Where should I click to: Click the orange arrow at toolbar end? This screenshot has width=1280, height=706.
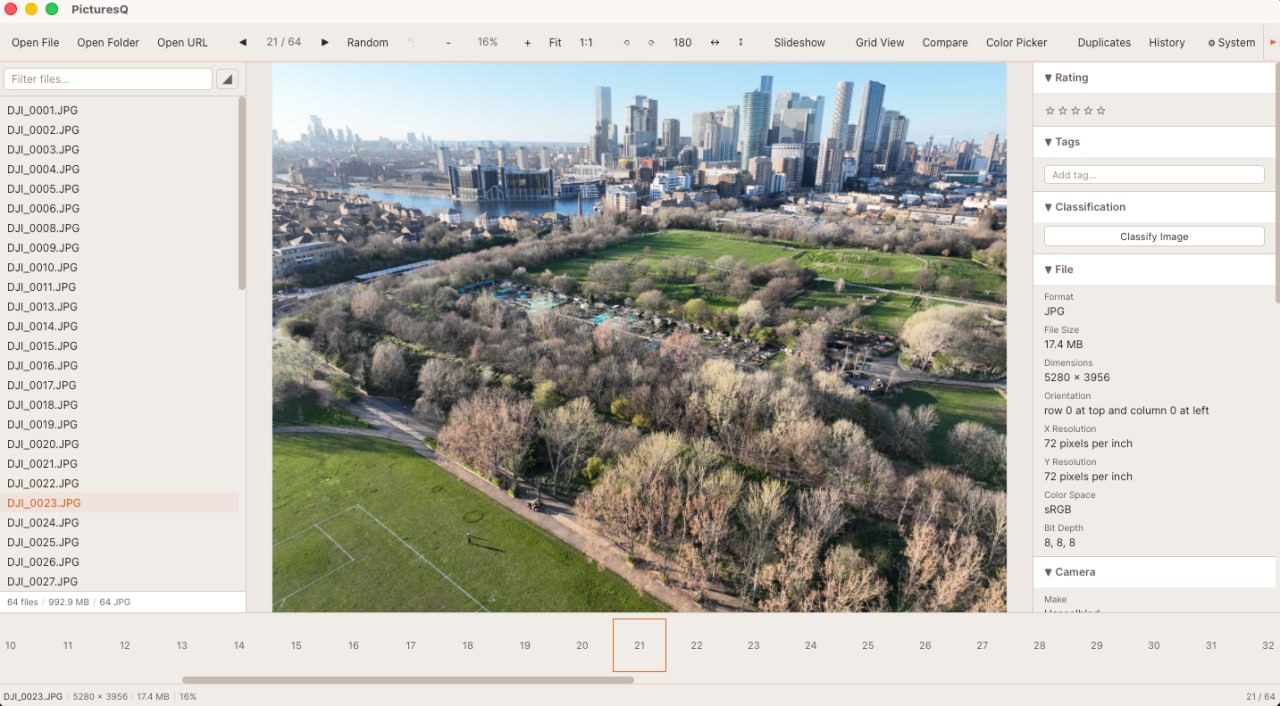pos(1273,42)
